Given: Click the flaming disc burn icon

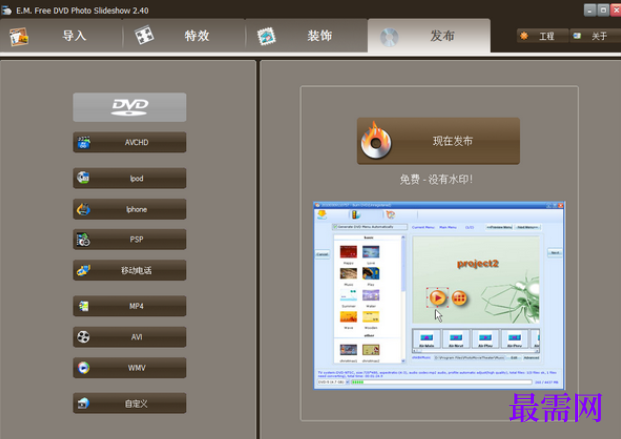Looking at the screenshot, I should click(x=376, y=141).
